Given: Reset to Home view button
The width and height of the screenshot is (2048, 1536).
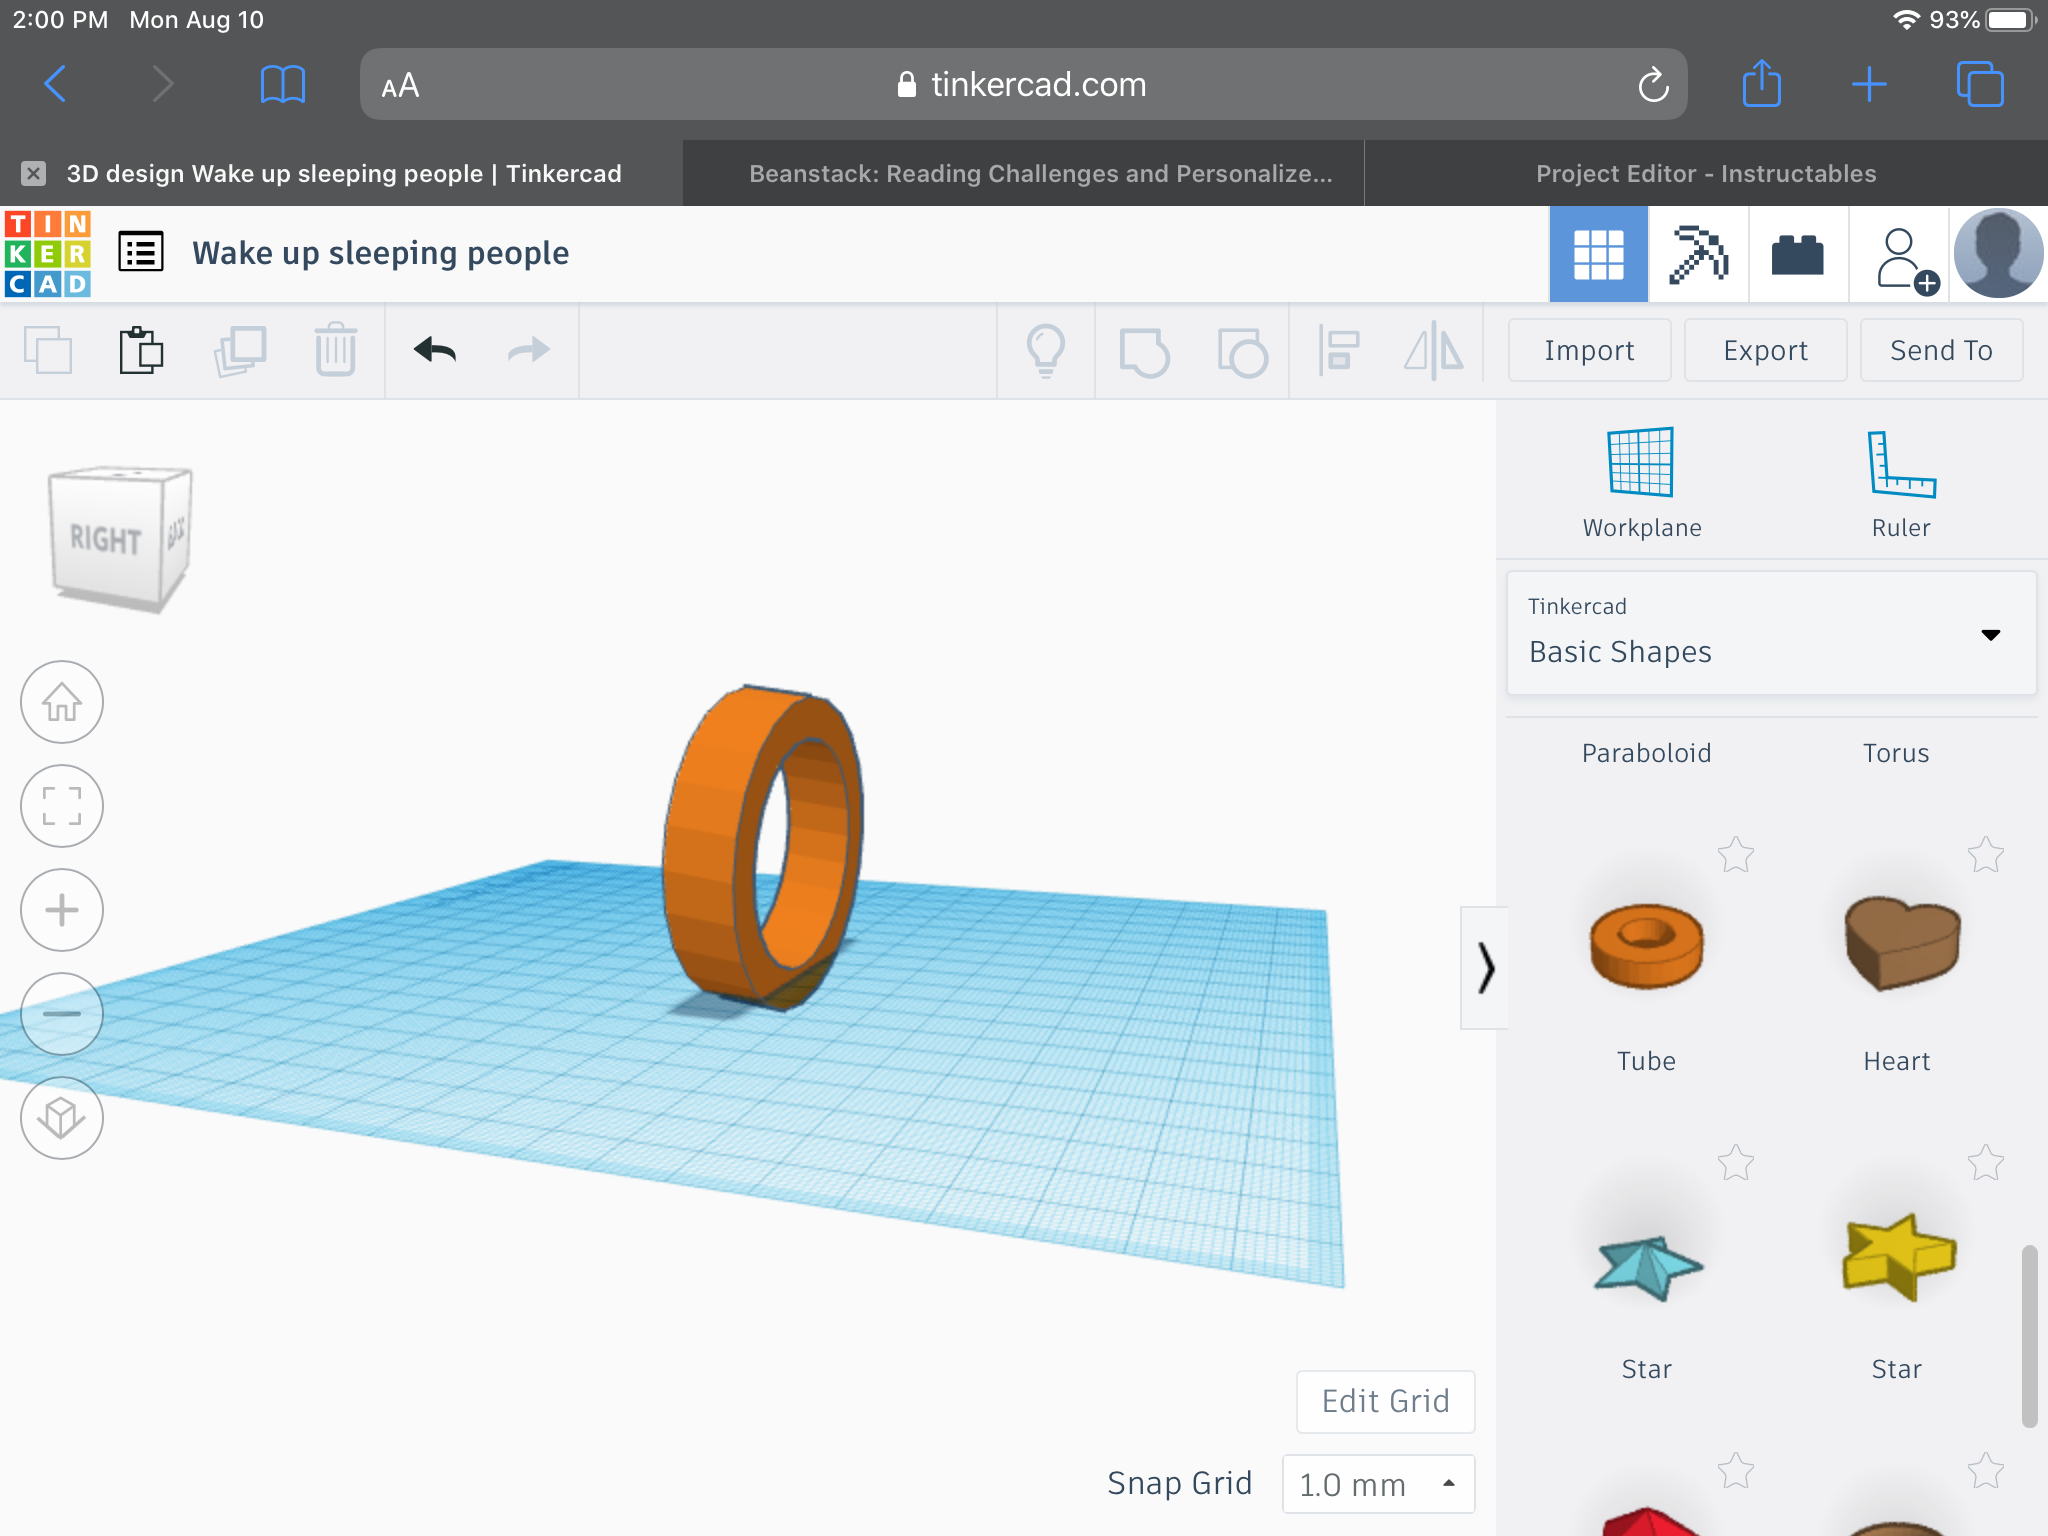Looking at the screenshot, I should click(x=62, y=702).
